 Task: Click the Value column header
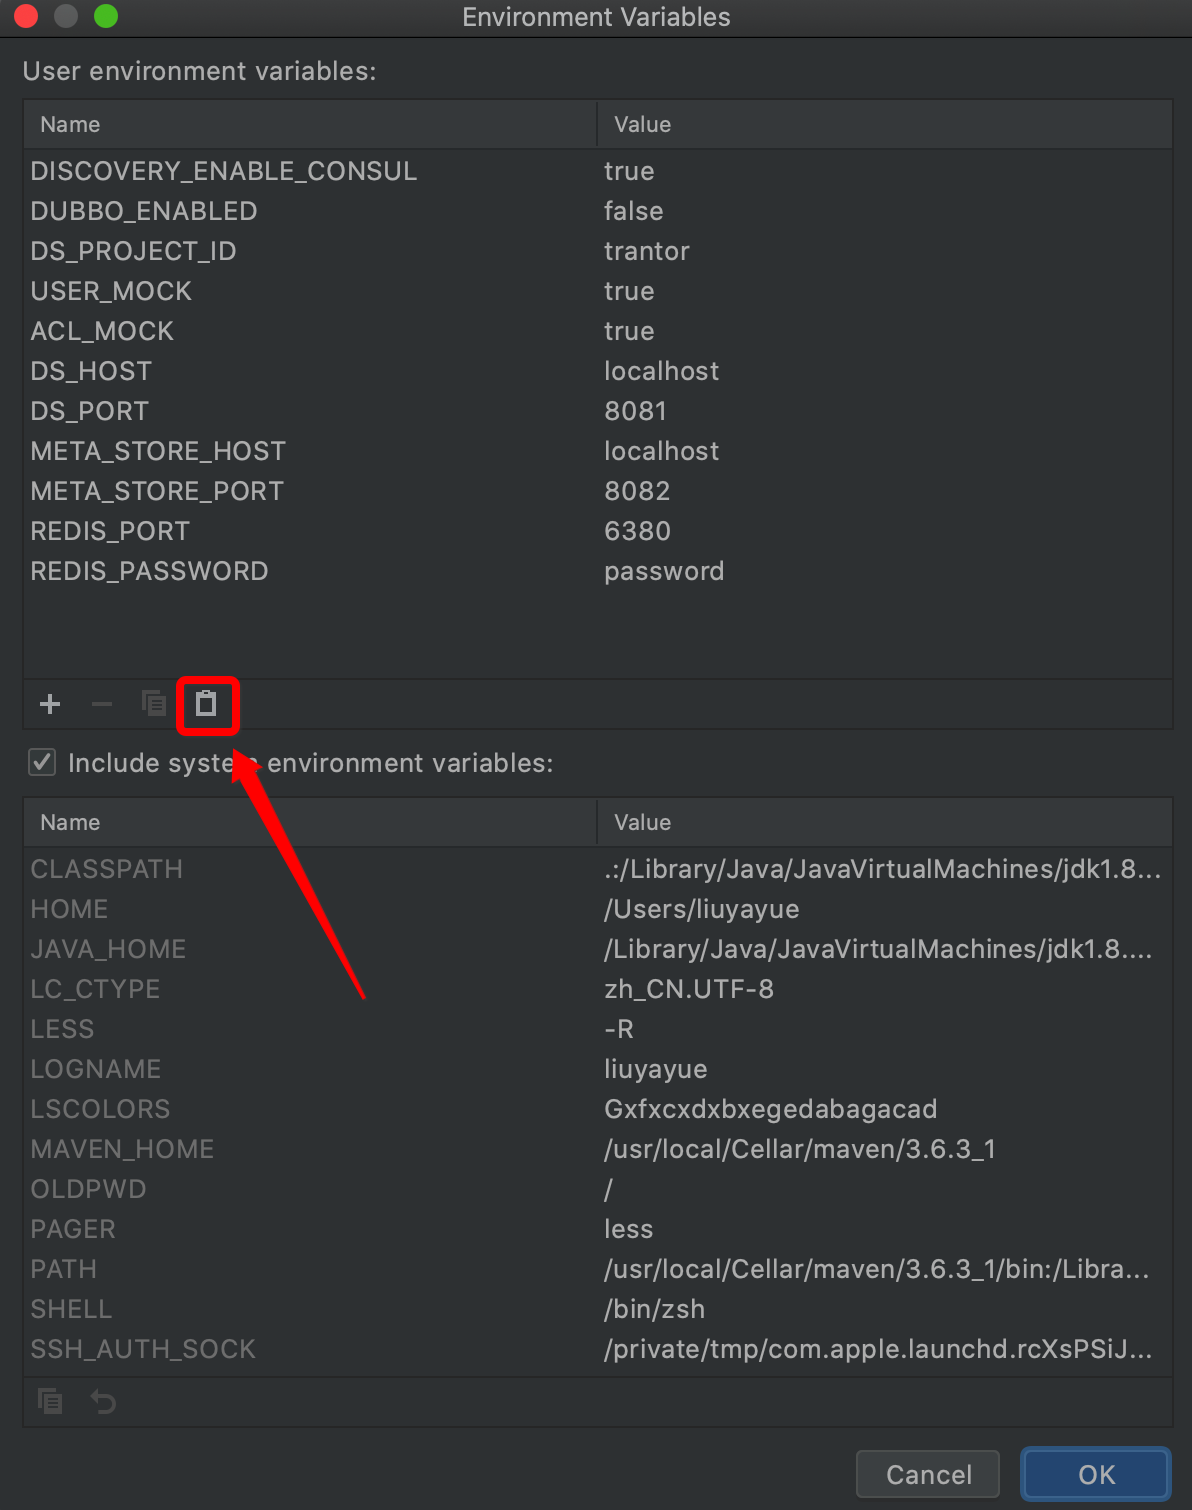coord(643,123)
